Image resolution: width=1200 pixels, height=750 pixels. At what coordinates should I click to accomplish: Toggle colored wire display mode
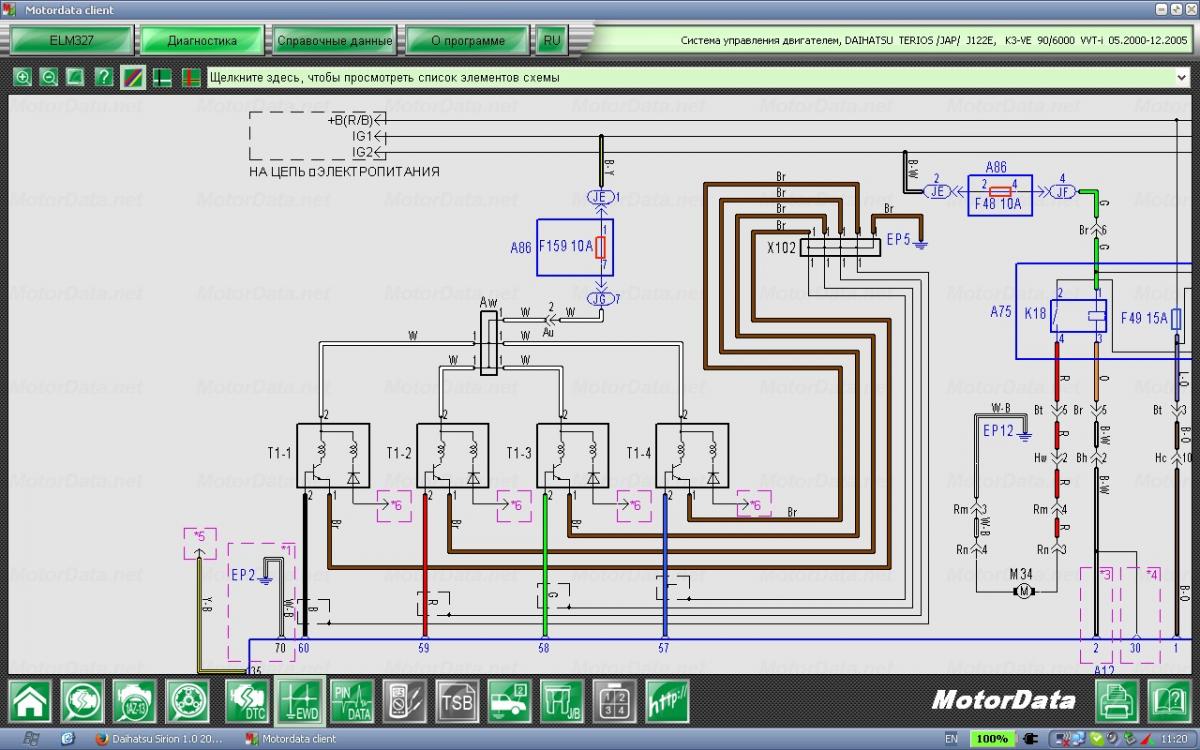click(x=133, y=77)
